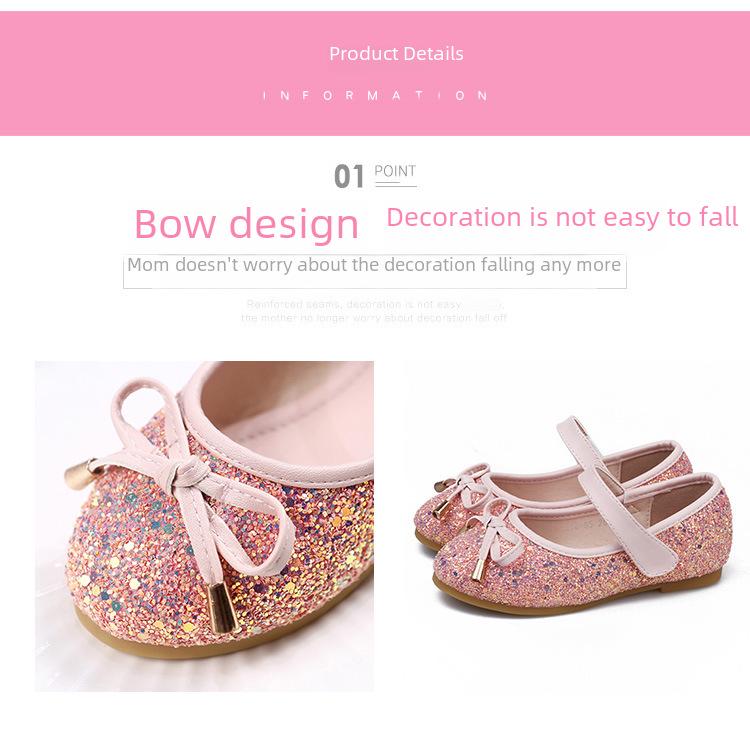Click the faded Reinforced seams description
Image resolution: width=750 pixels, height=746 pixels.
(x=374, y=311)
